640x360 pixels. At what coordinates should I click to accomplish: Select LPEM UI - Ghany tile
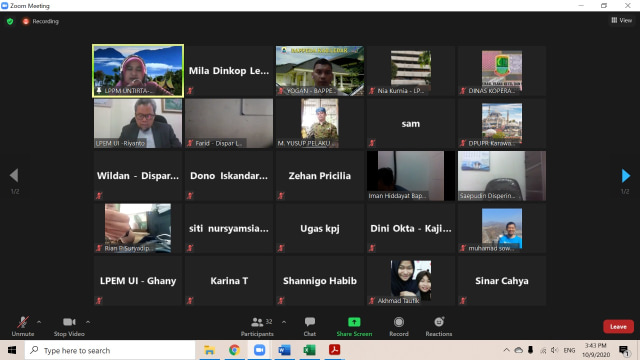coord(138,281)
